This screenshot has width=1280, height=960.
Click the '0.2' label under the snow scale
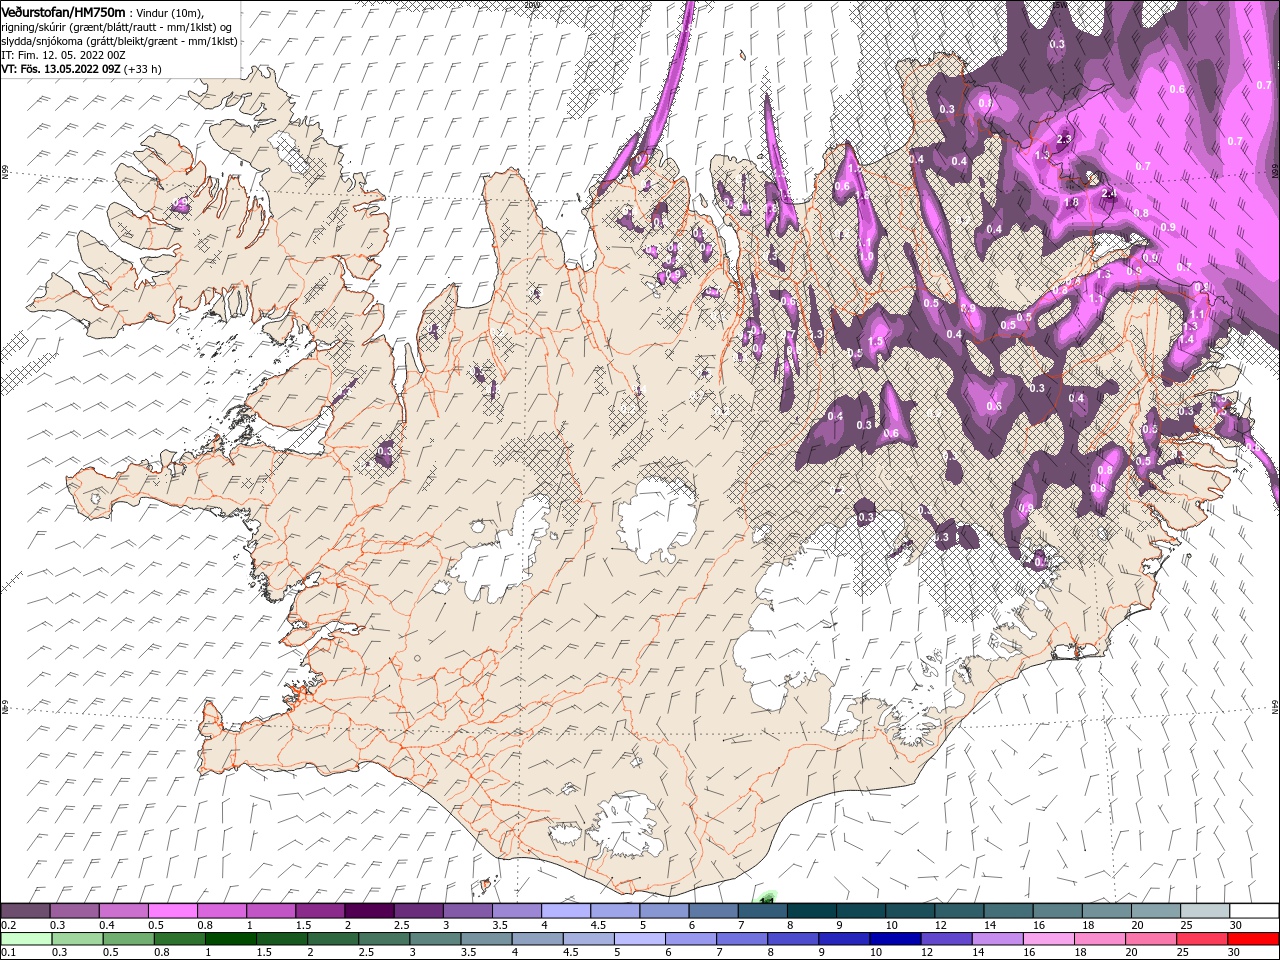pyautogui.click(x=7, y=925)
